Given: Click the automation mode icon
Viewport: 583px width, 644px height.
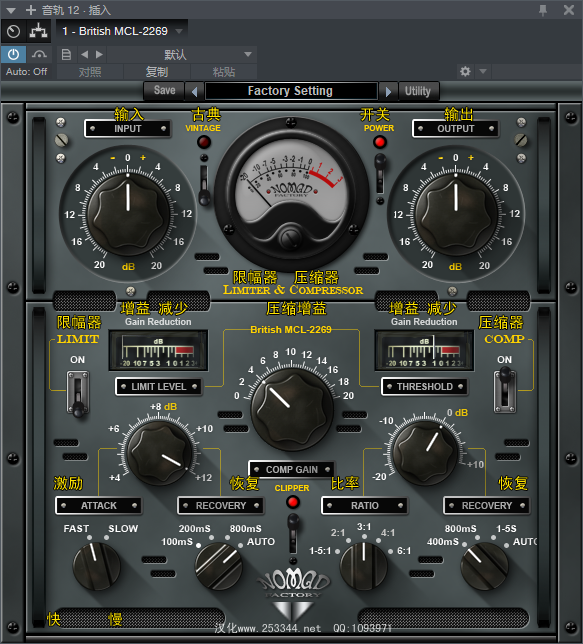Looking at the screenshot, I should pyautogui.click(x=39, y=55).
